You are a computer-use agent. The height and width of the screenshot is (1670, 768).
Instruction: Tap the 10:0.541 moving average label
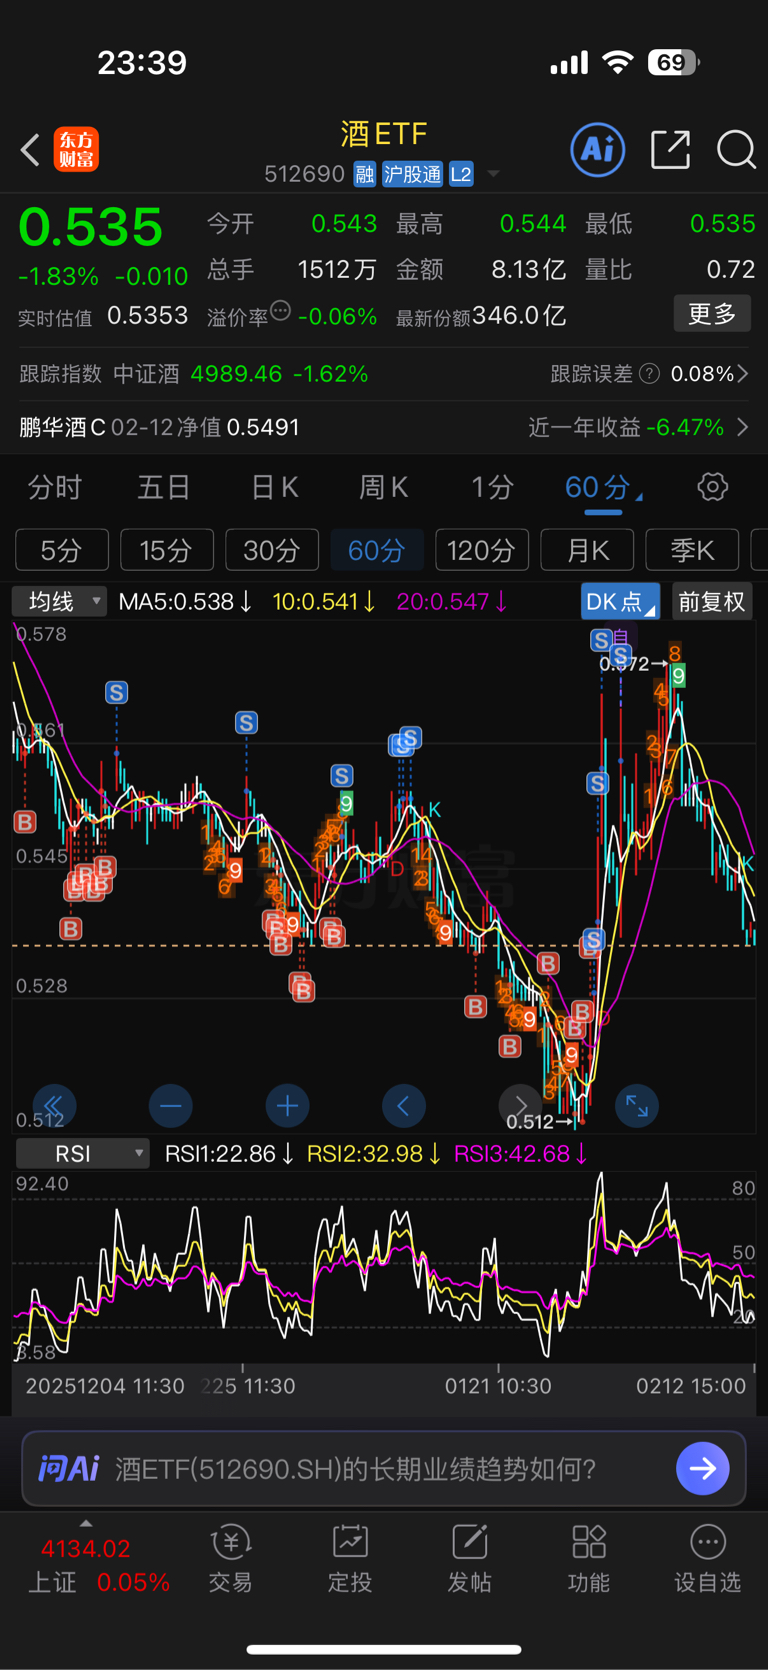click(x=324, y=601)
